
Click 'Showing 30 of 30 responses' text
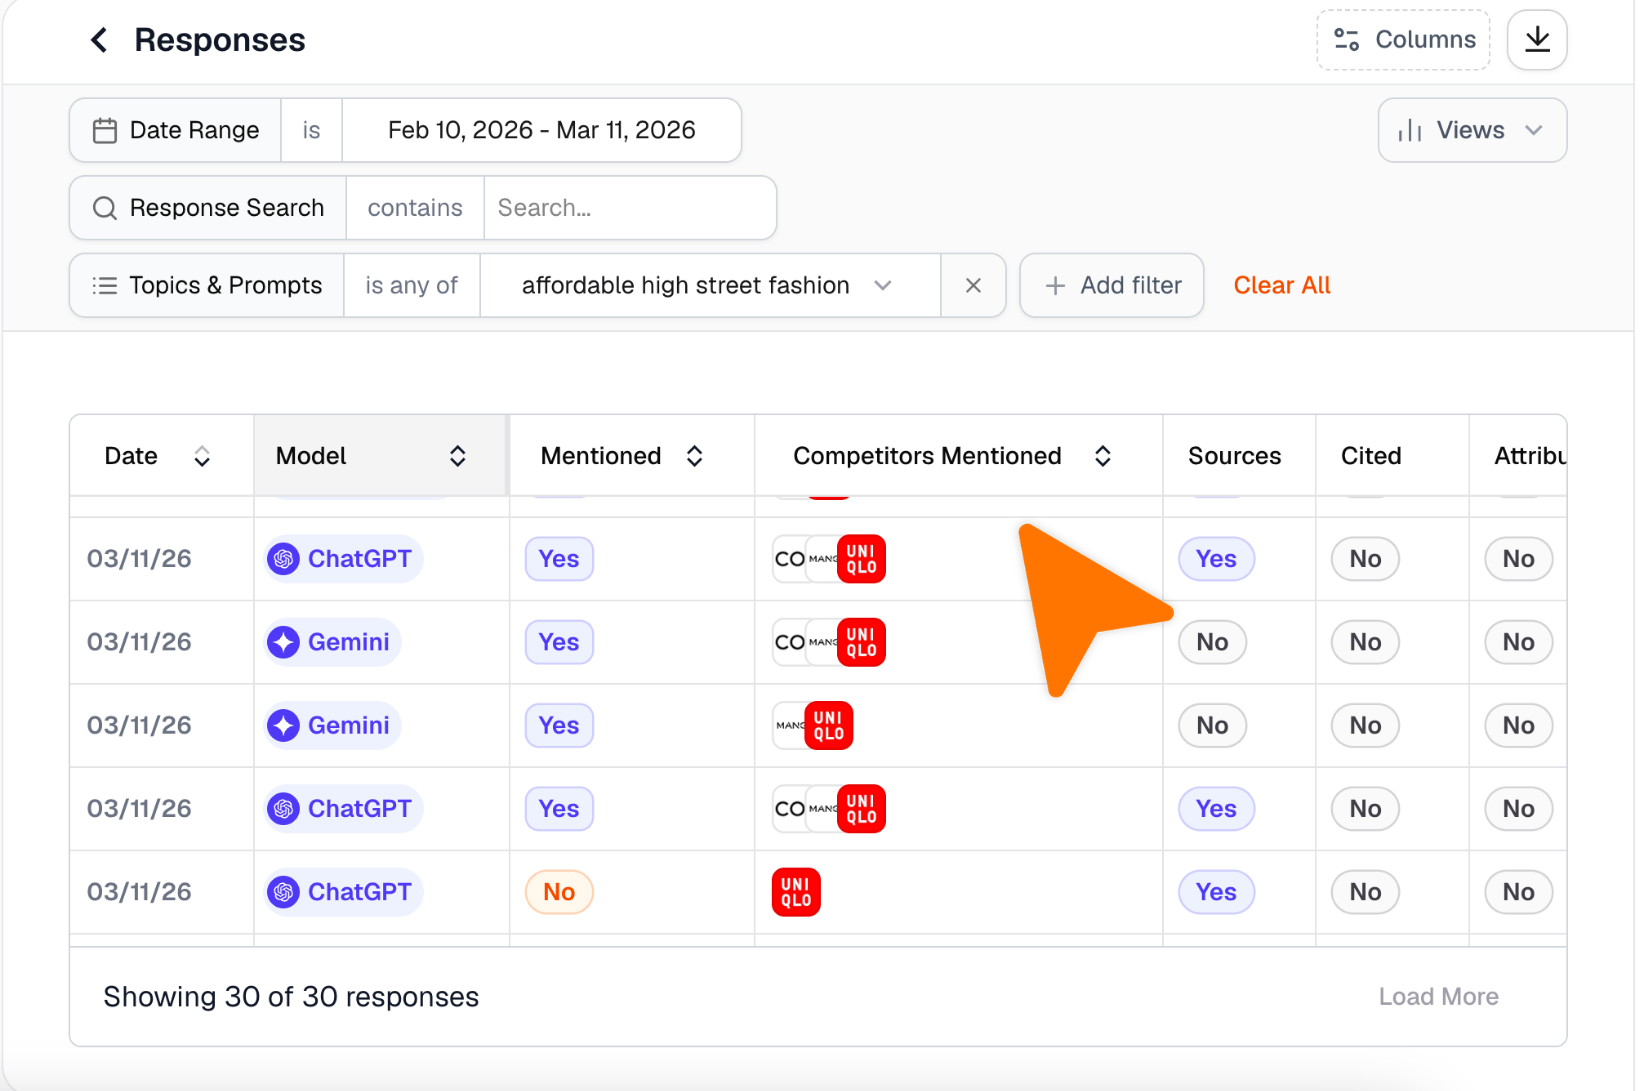coord(291,997)
